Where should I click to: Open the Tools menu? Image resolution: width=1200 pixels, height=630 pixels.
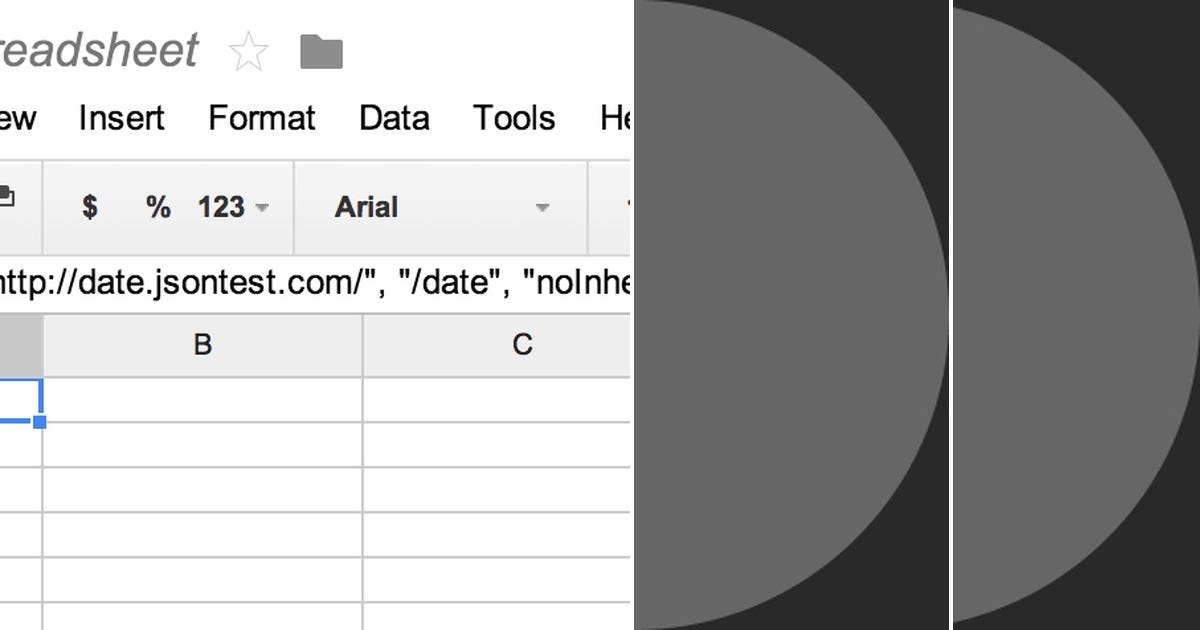coord(512,118)
